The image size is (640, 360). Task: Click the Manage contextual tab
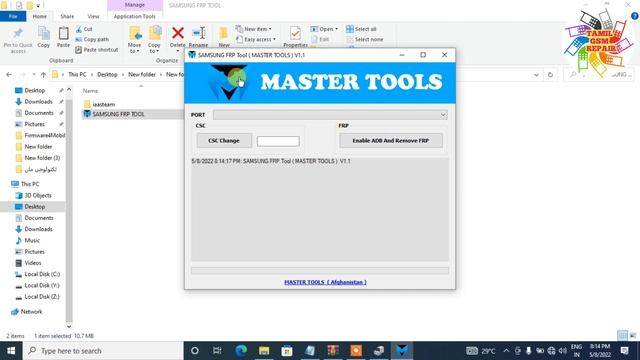click(135, 5)
